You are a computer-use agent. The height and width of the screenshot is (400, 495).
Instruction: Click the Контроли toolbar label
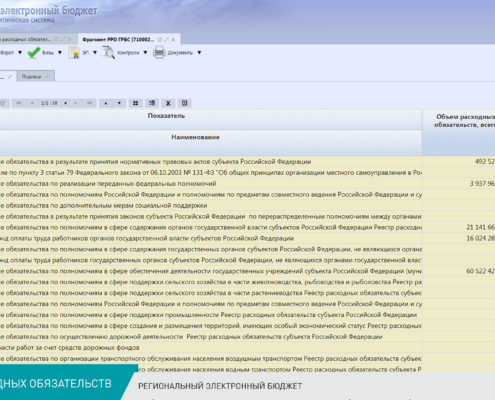(x=128, y=53)
